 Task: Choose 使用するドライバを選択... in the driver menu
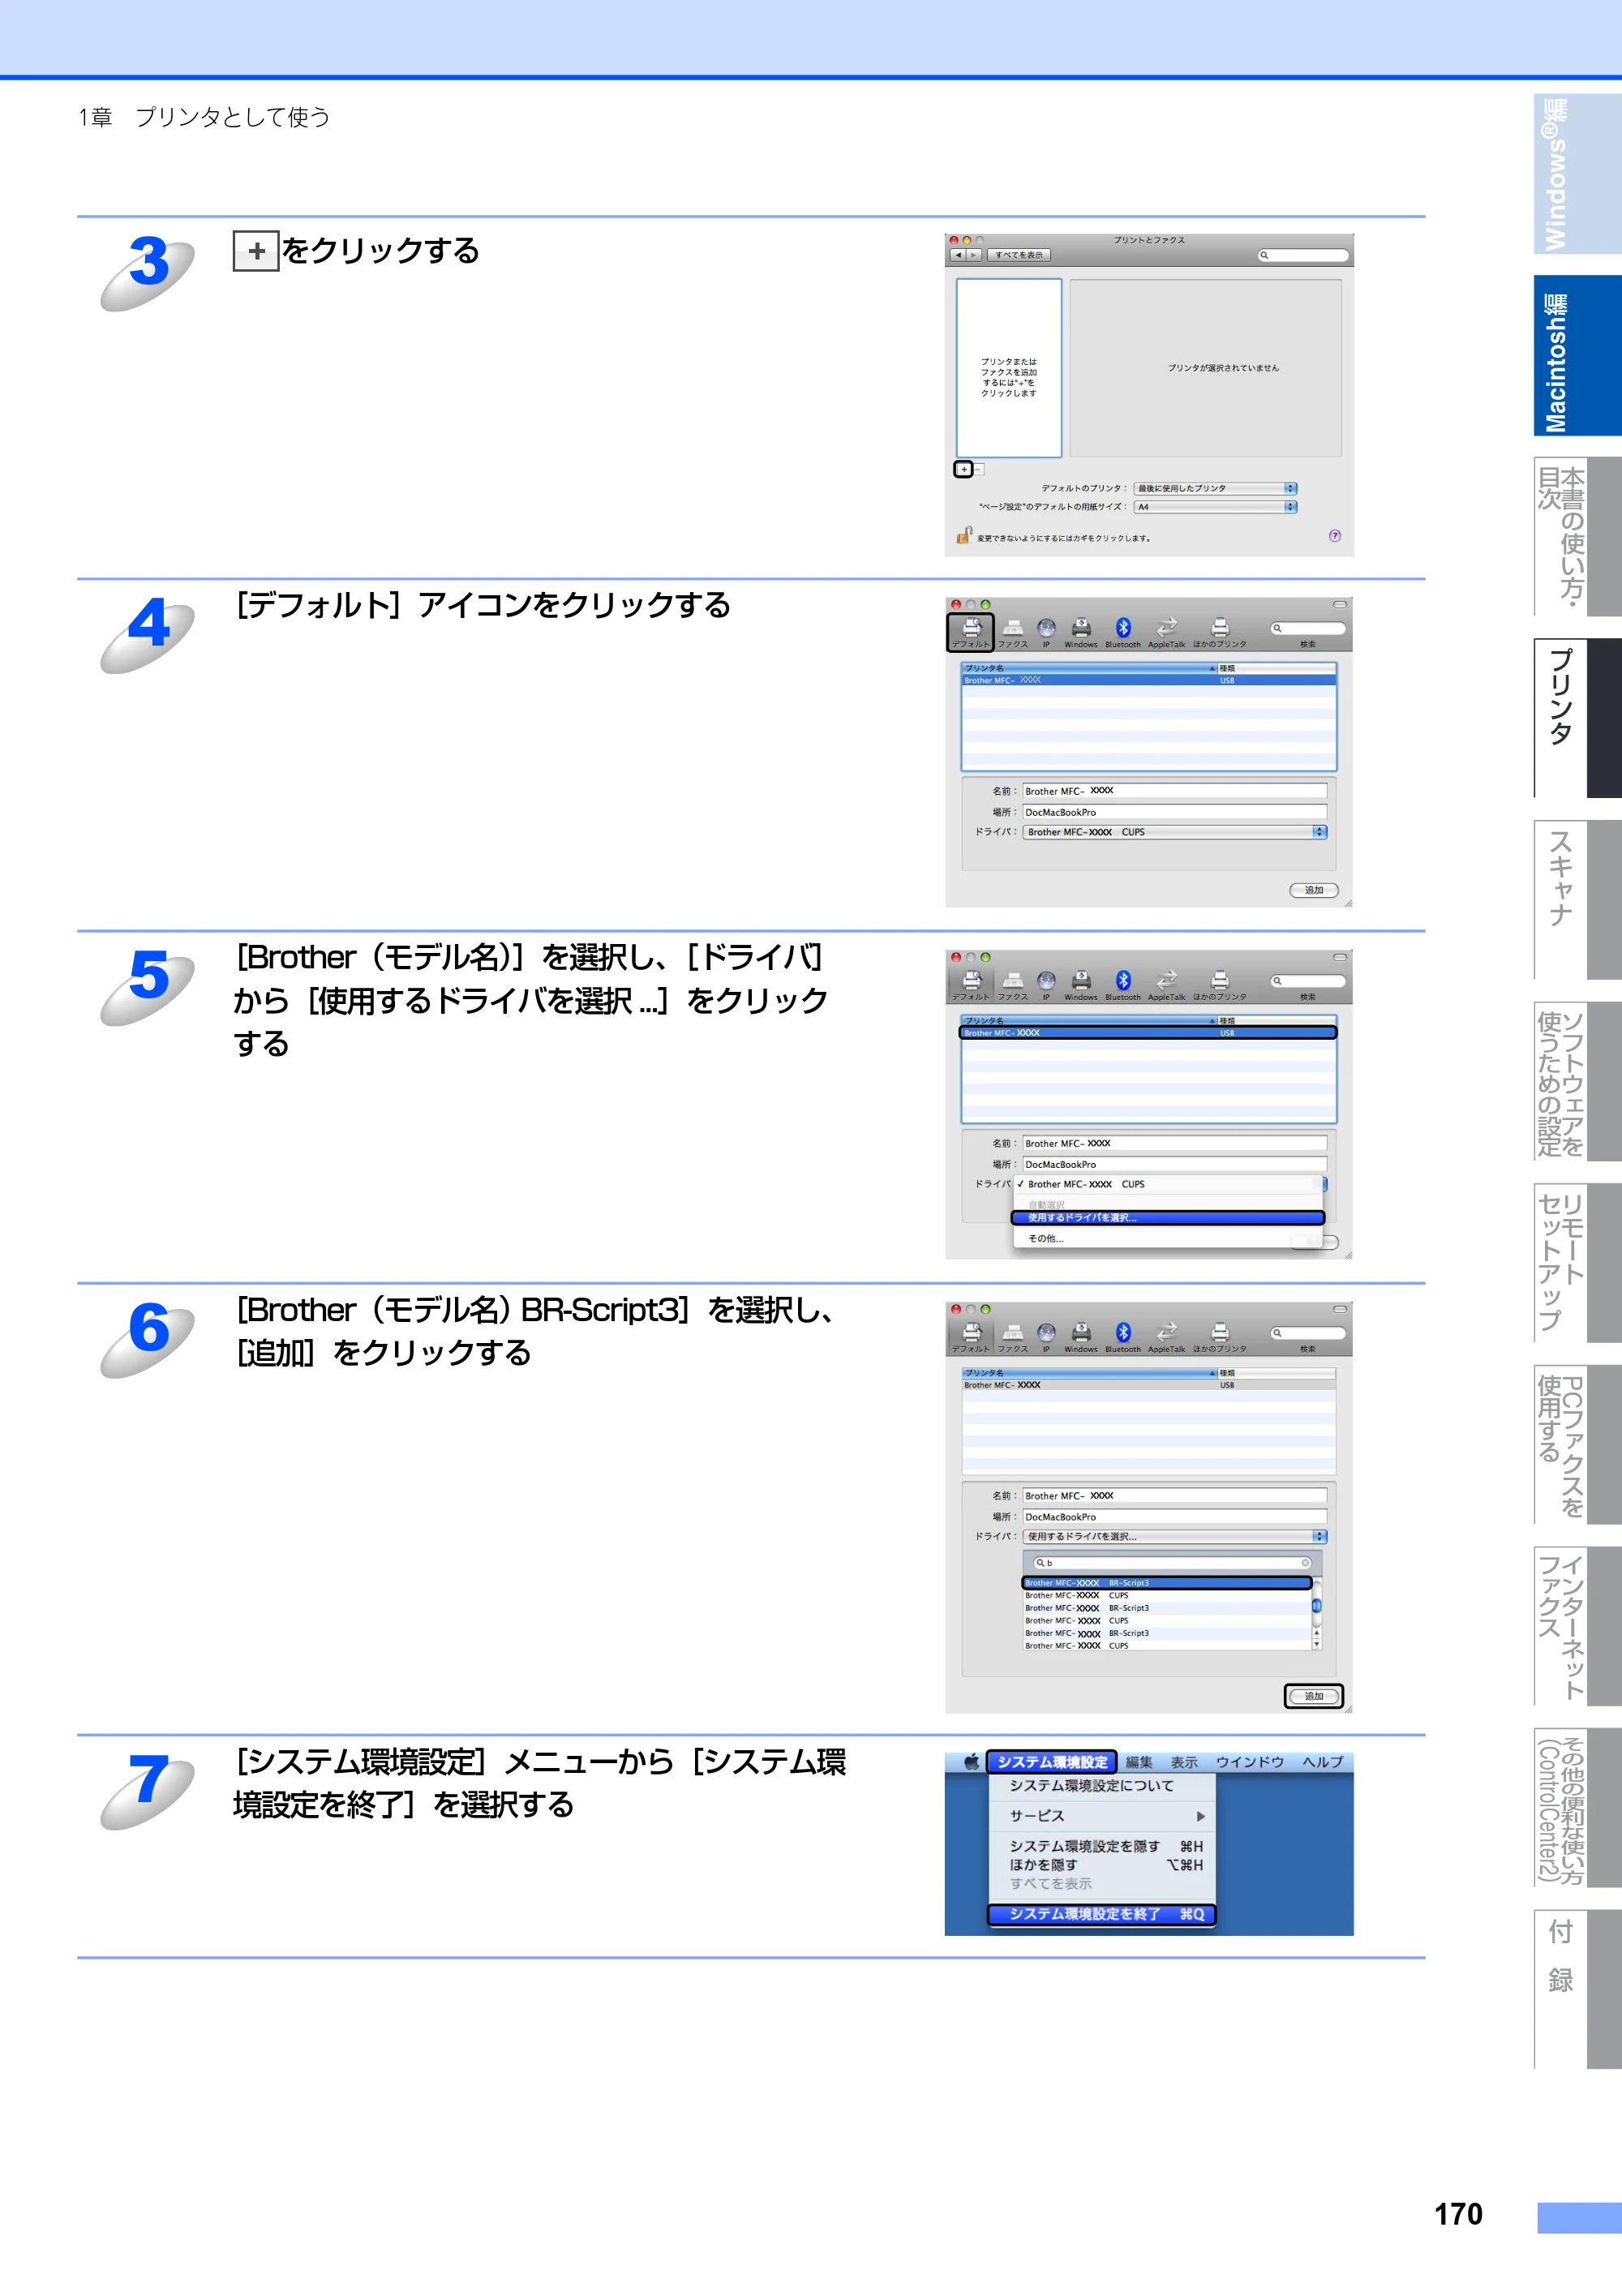click(1168, 1218)
